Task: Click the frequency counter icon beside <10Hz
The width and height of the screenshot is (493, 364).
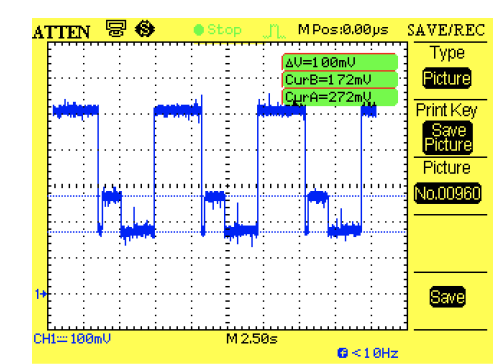Action: [x=342, y=353]
